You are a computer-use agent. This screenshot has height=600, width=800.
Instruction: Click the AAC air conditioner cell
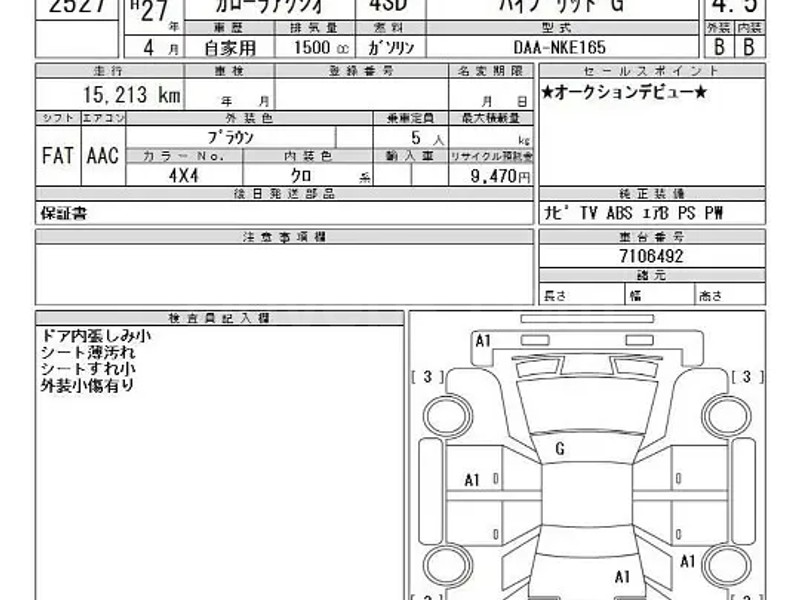104,157
